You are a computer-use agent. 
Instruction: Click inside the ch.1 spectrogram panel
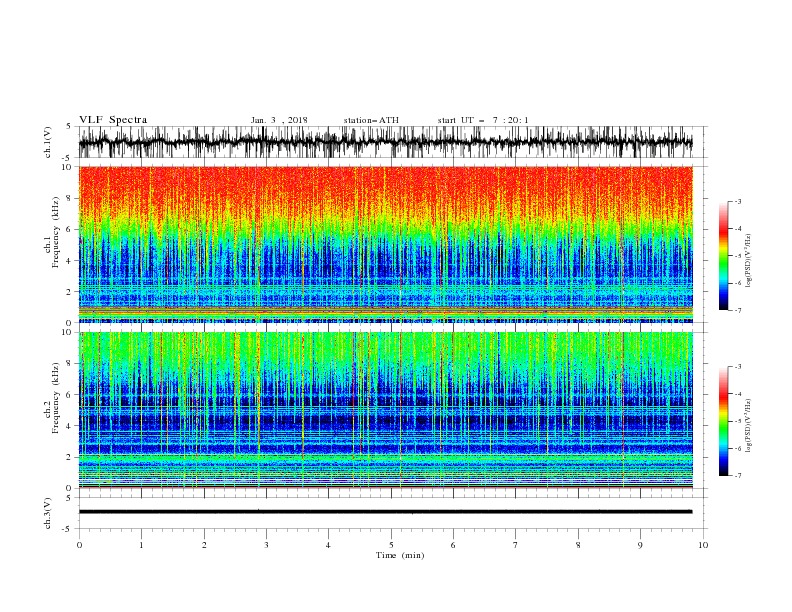click(x=385, y=244)
